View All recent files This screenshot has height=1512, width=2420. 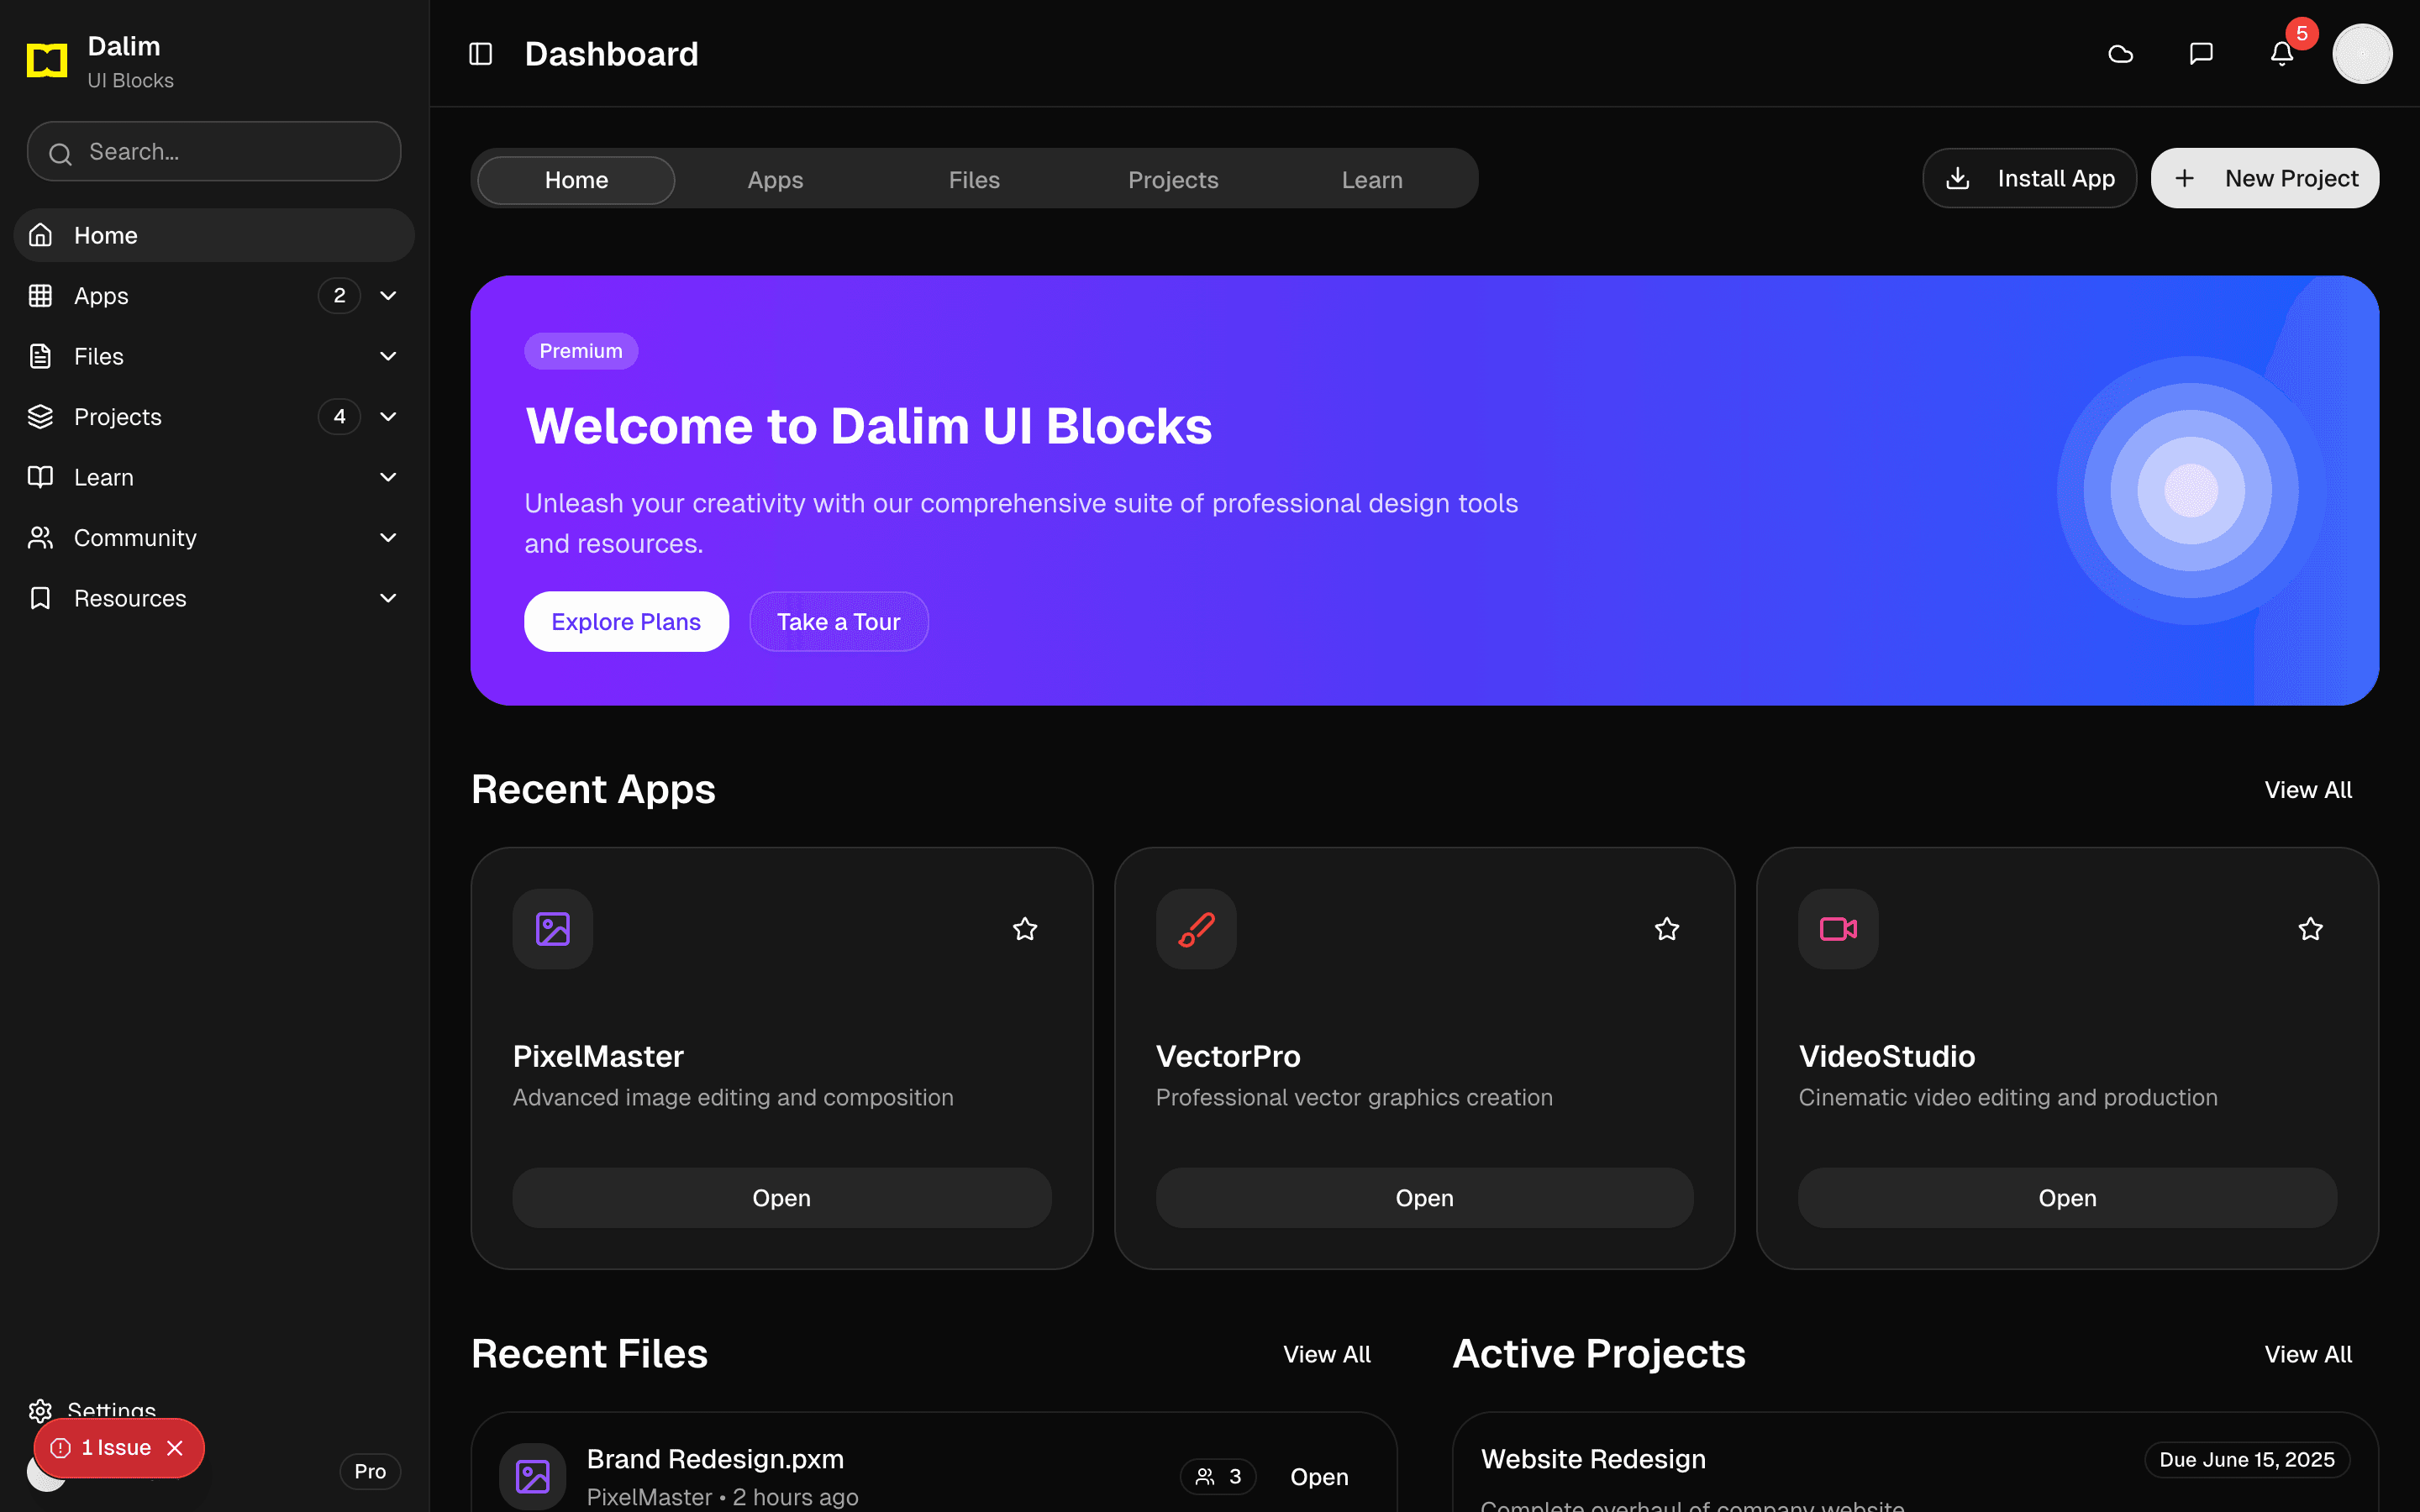(1327, 1354)
